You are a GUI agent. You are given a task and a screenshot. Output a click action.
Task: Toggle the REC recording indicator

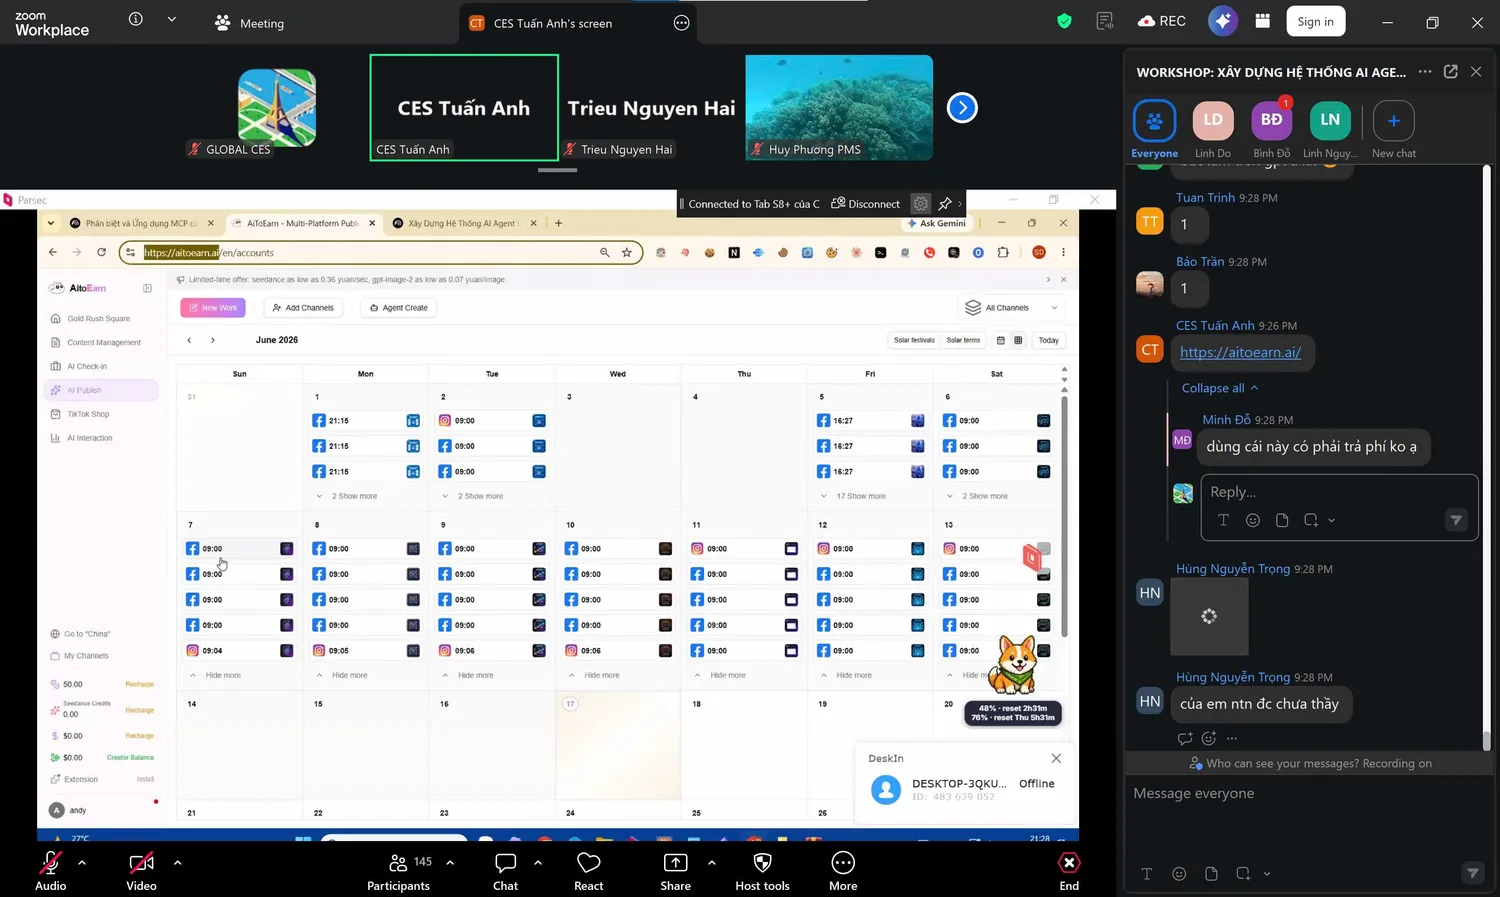pyautogui.click(x=1162, y=21)
